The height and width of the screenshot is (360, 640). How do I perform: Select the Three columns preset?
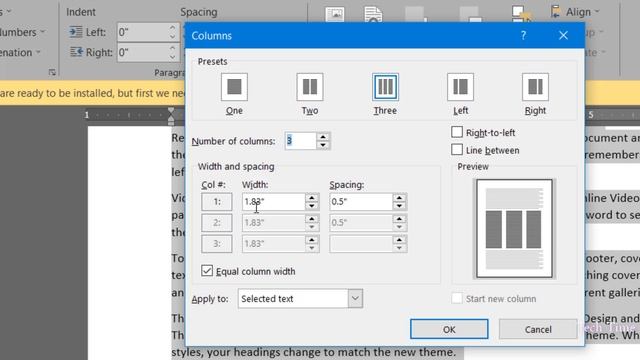coord(385,87)
